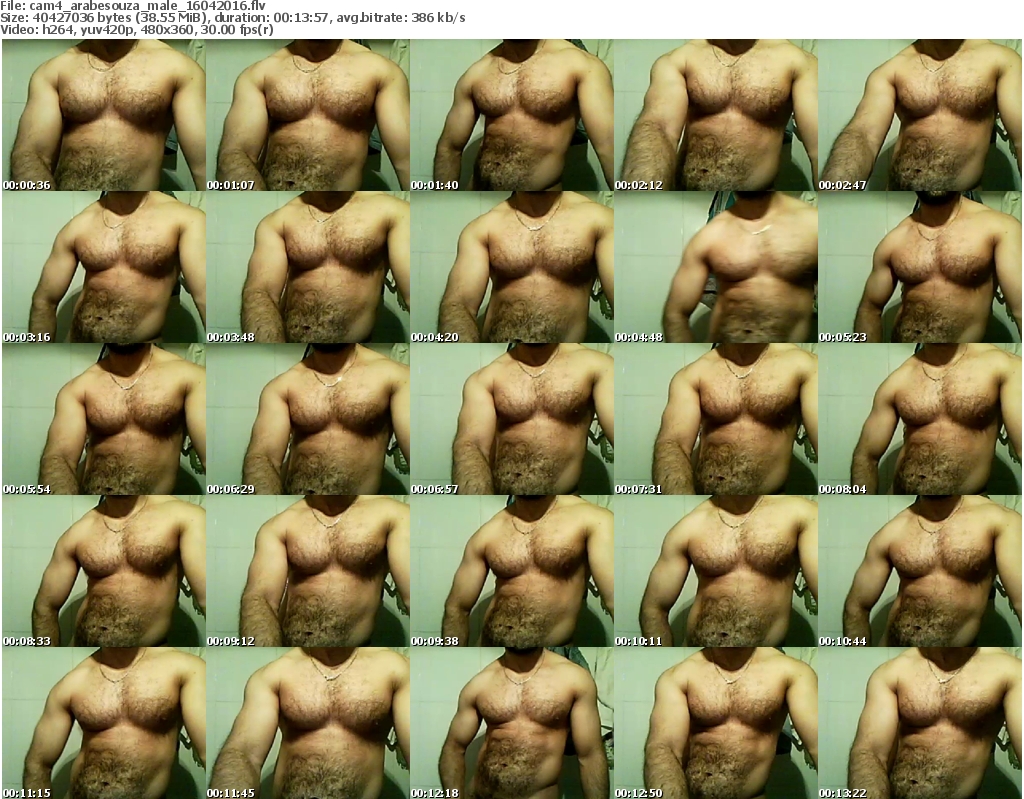Image resolution: width=1024 pixels, height=799 pixels.
Task: Select the thumbnail timestamped 00:08:04
Action: 920,419
